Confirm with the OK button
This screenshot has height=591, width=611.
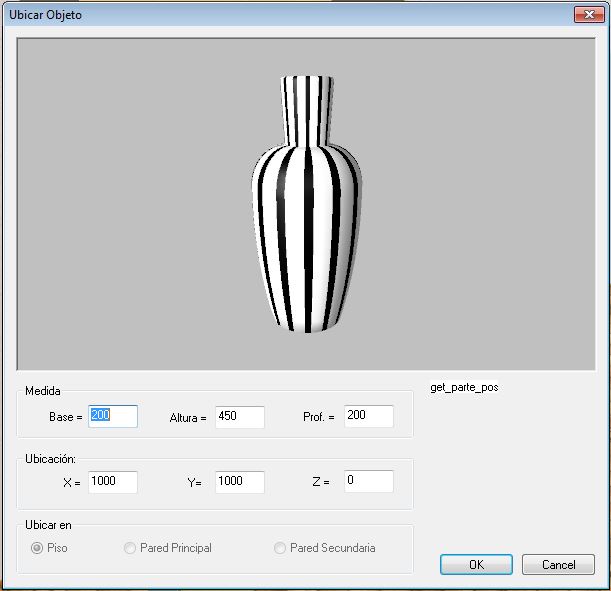pos(476,565)
